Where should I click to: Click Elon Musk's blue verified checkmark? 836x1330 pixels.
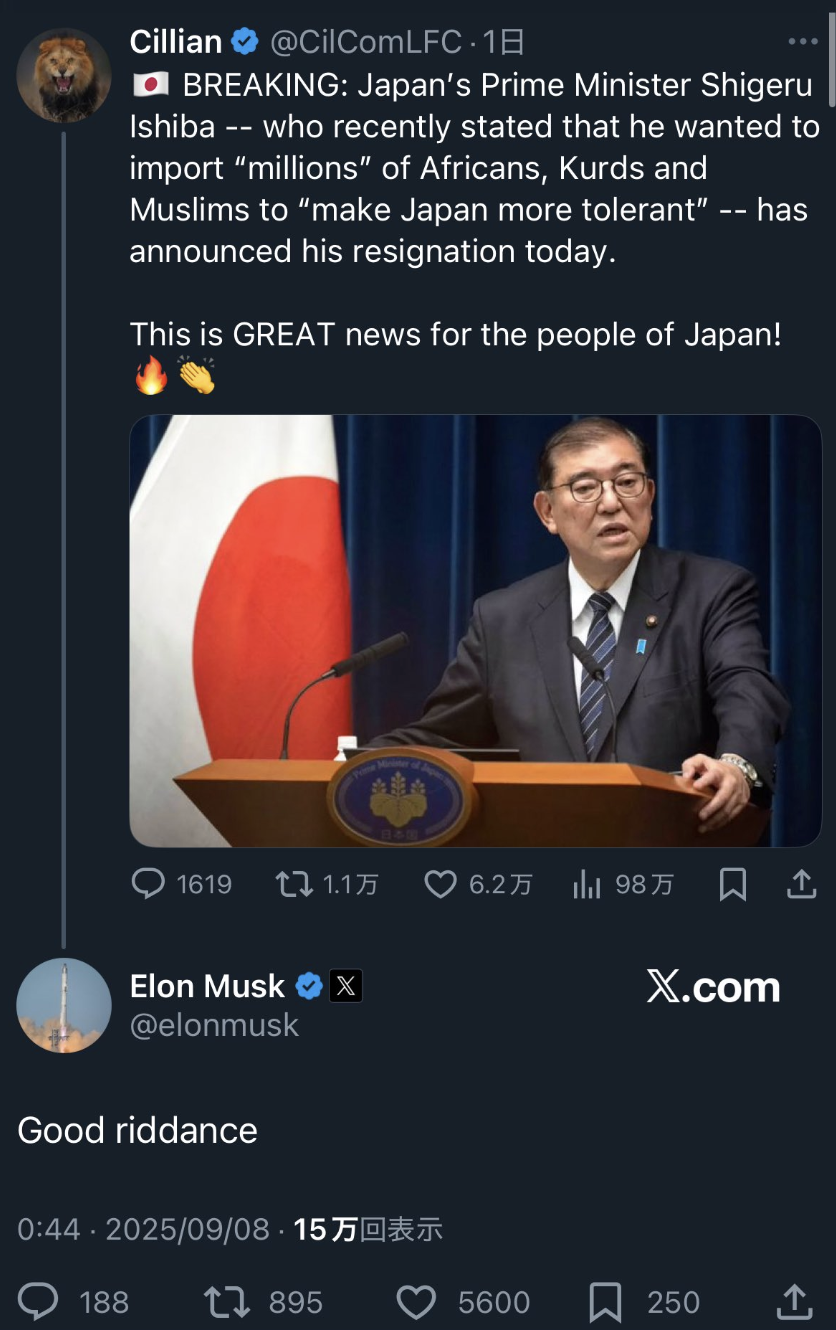309,987
